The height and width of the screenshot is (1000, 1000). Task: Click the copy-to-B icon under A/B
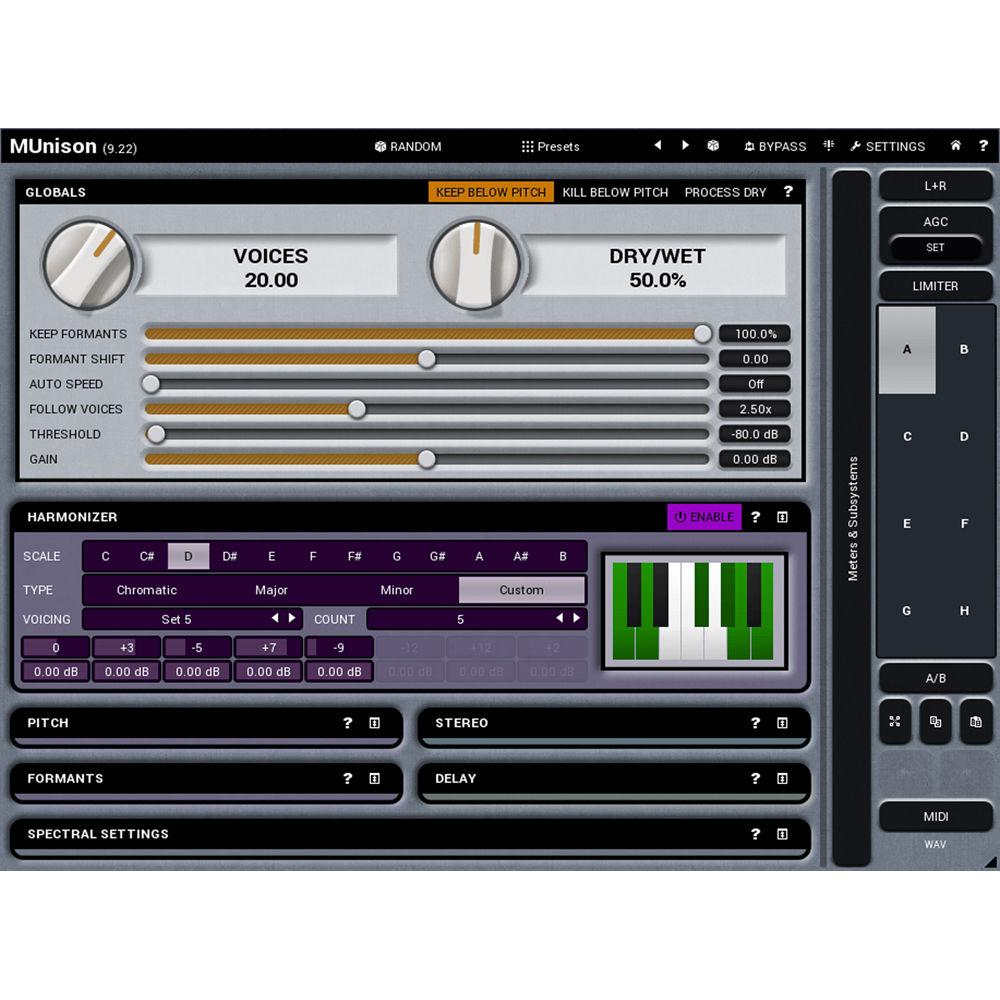point(935,722)
